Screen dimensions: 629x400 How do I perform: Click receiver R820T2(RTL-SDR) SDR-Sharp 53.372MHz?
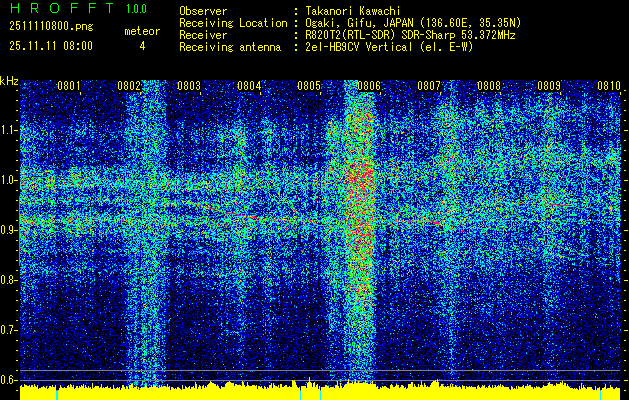[410, 35]
